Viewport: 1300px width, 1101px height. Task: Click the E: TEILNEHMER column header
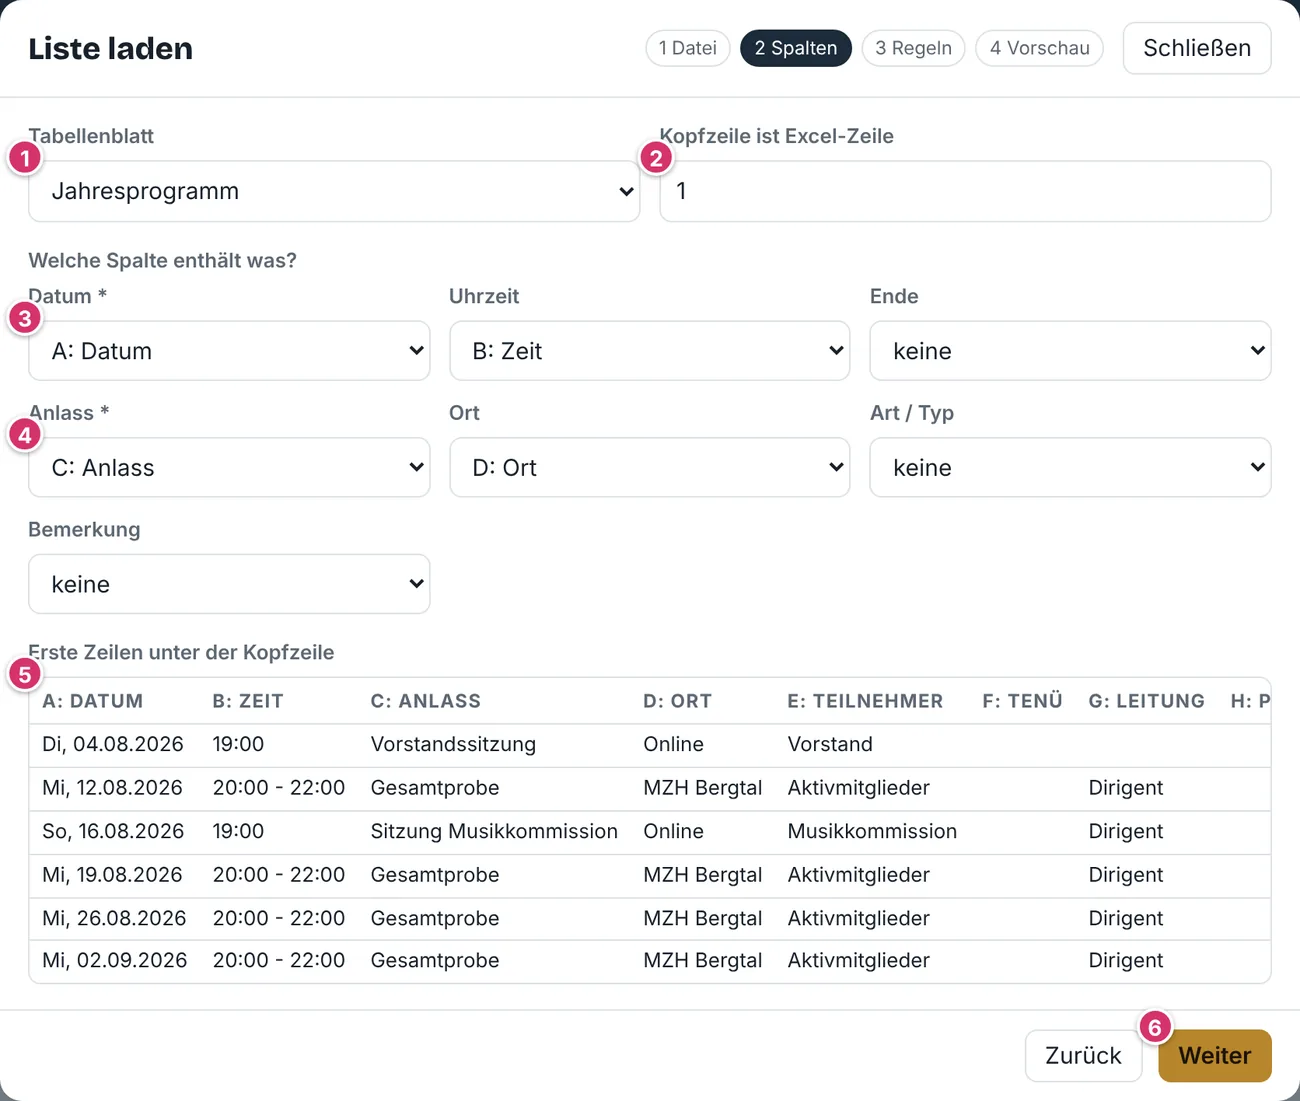pos(865,701)
